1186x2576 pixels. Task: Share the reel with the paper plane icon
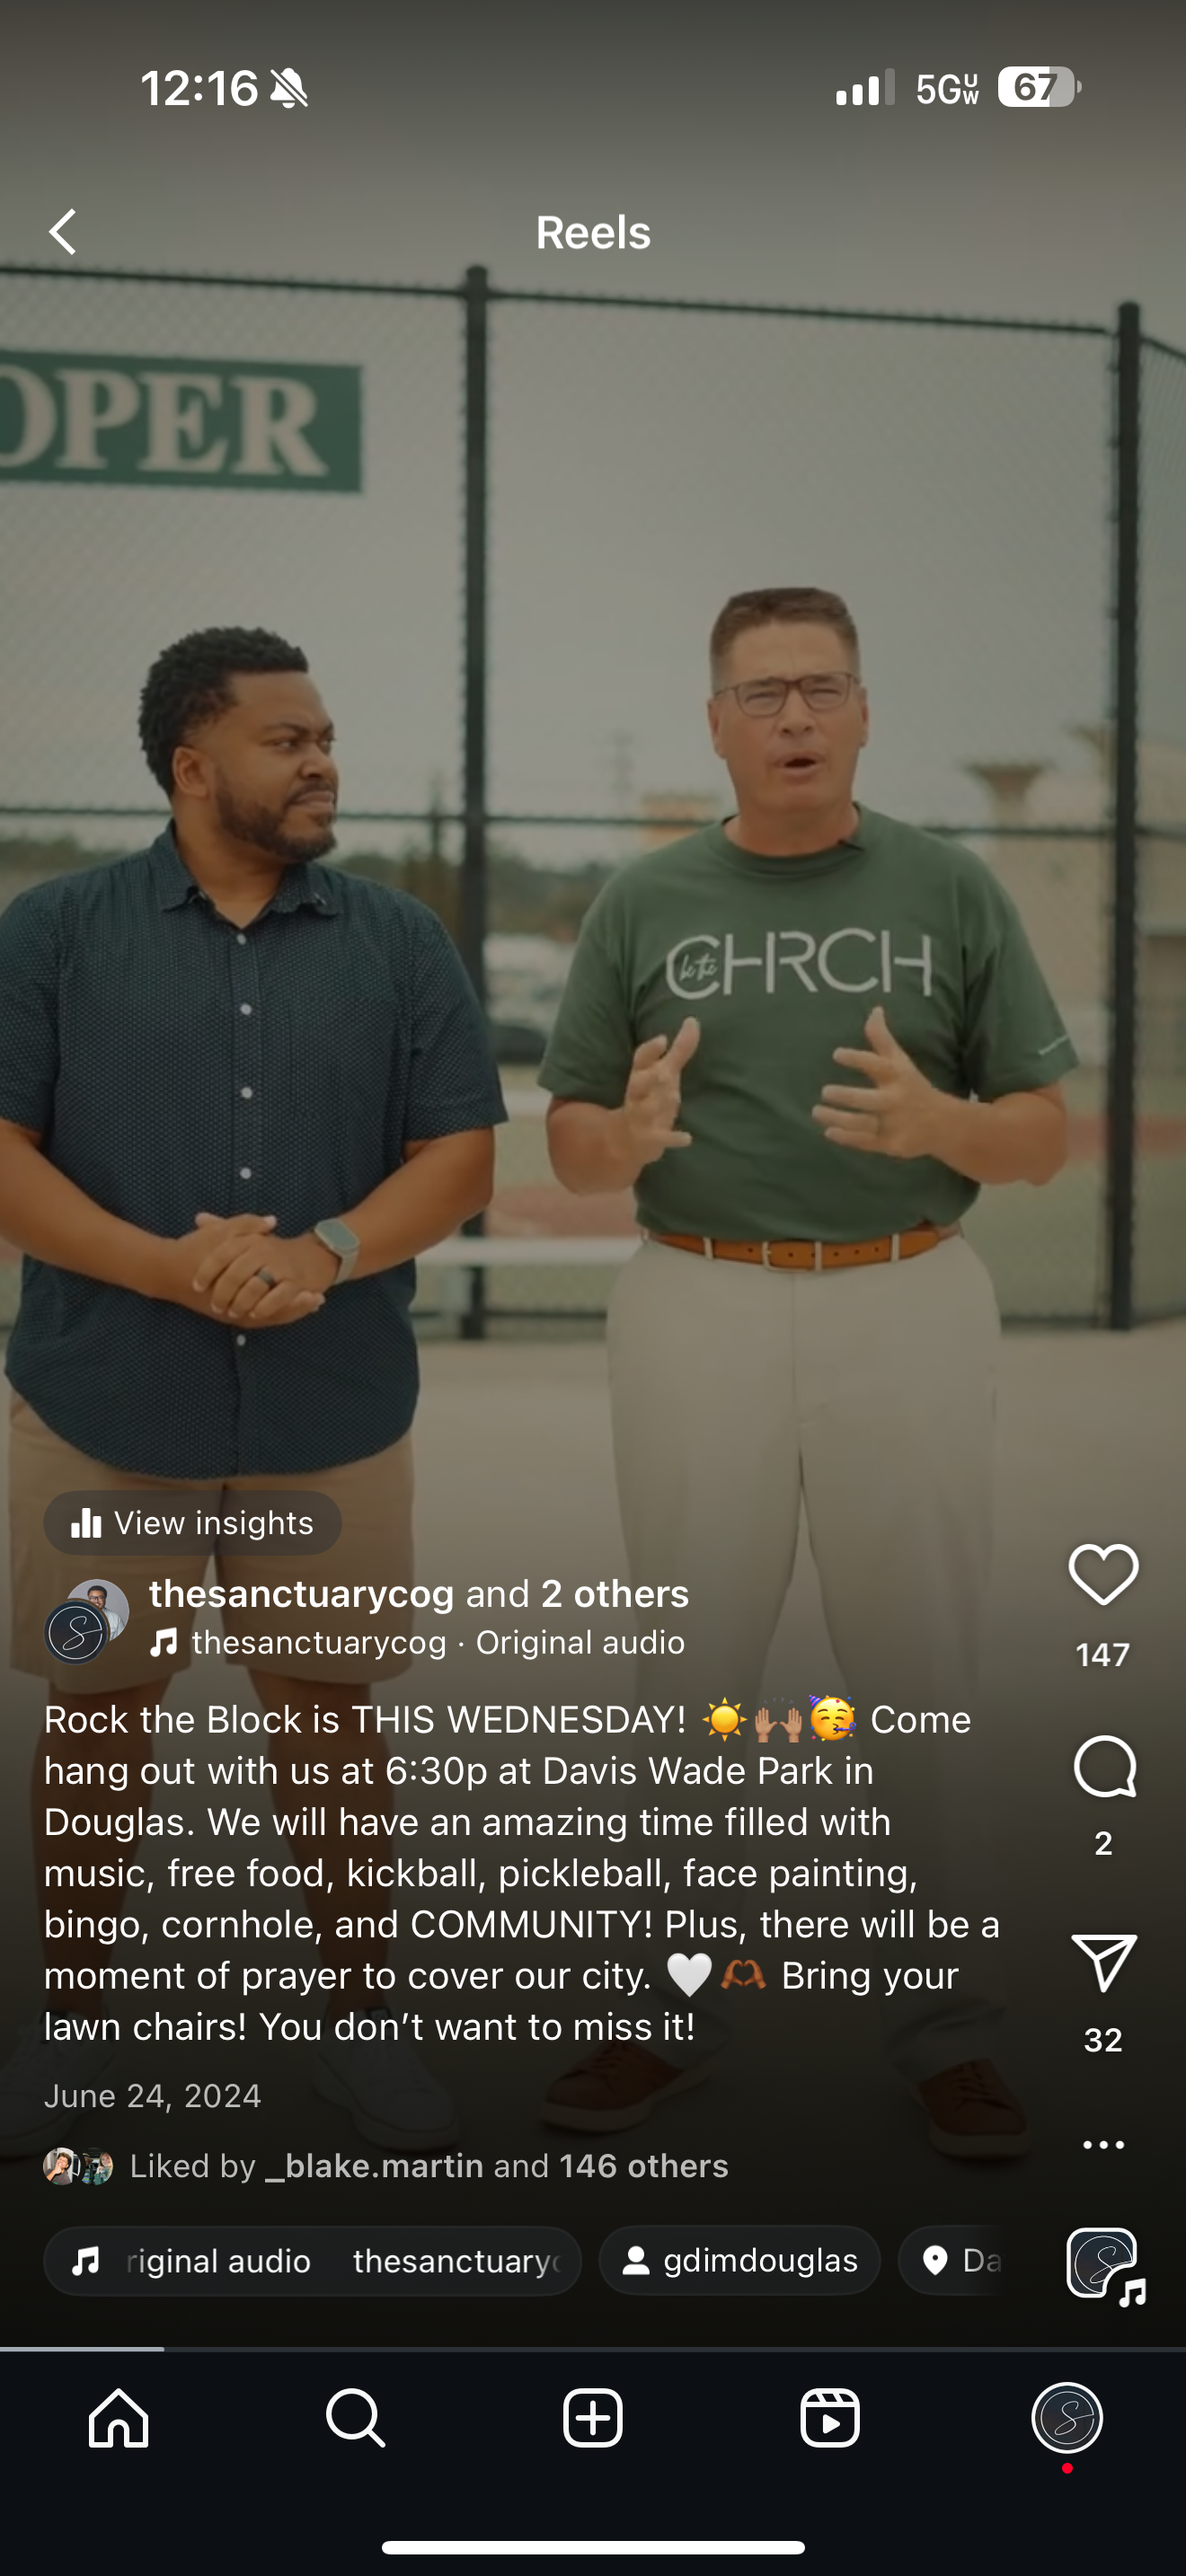[1104, 1963]
